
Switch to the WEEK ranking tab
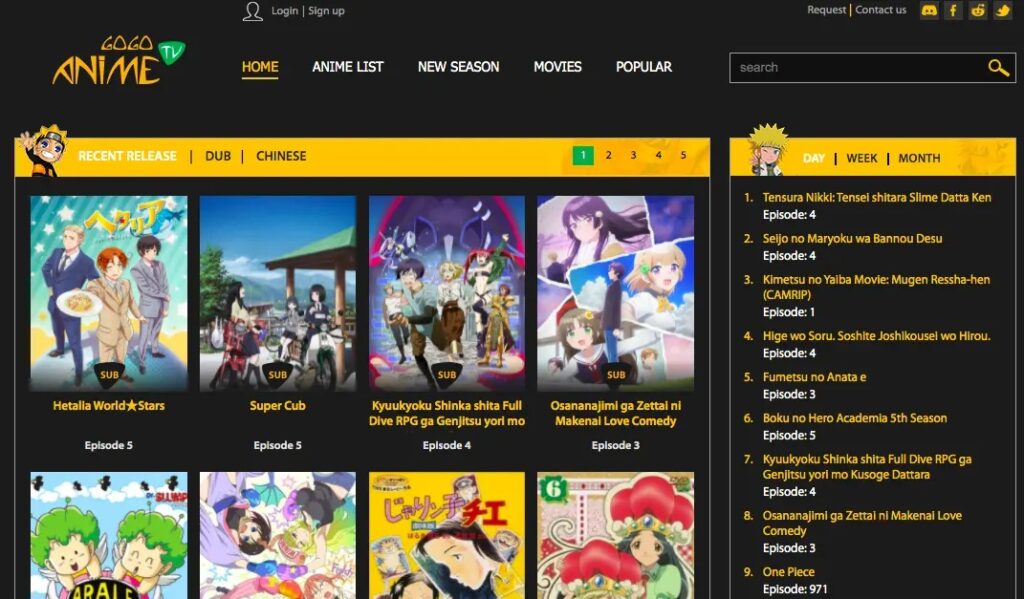[861, 158]
